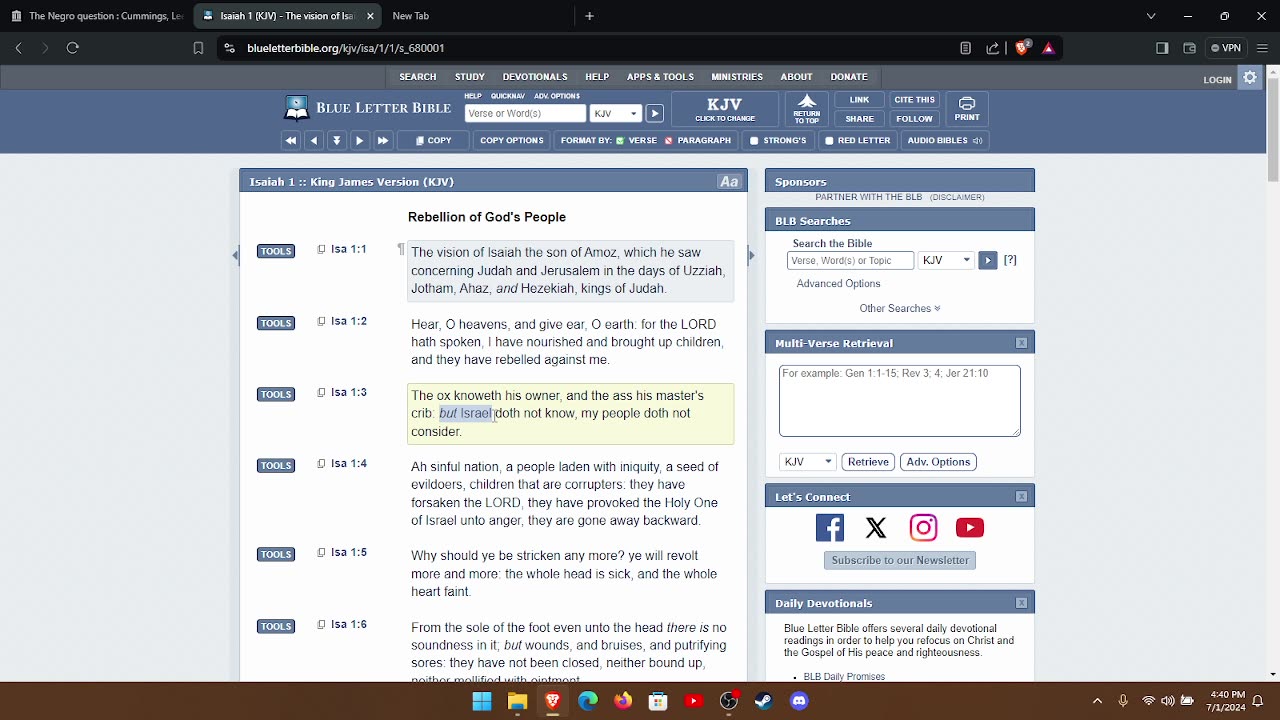
Task: Click Search the Bible input field
Action: [x=851, y=261]
